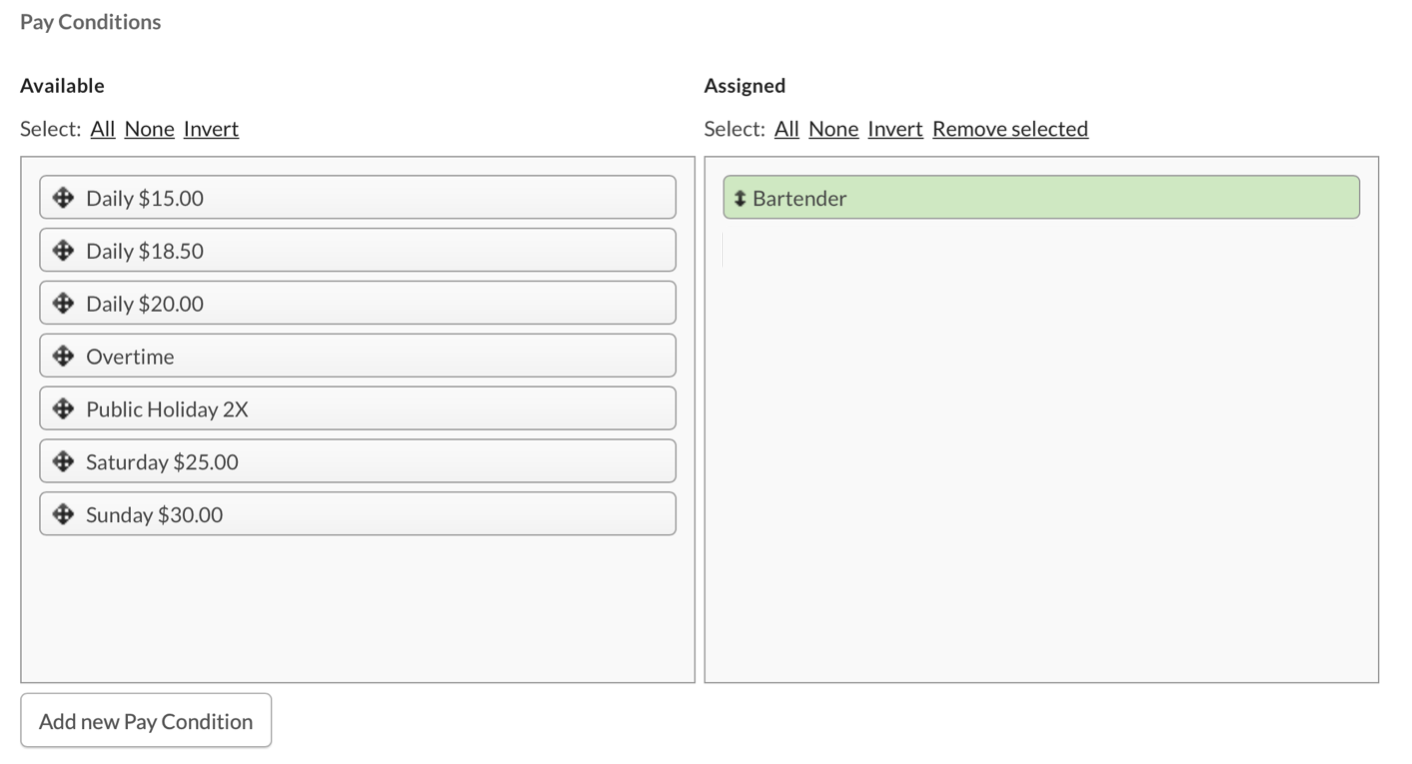Select the Overtime pay condition label
Screen dimensions: 1412x764
(130, 357)
